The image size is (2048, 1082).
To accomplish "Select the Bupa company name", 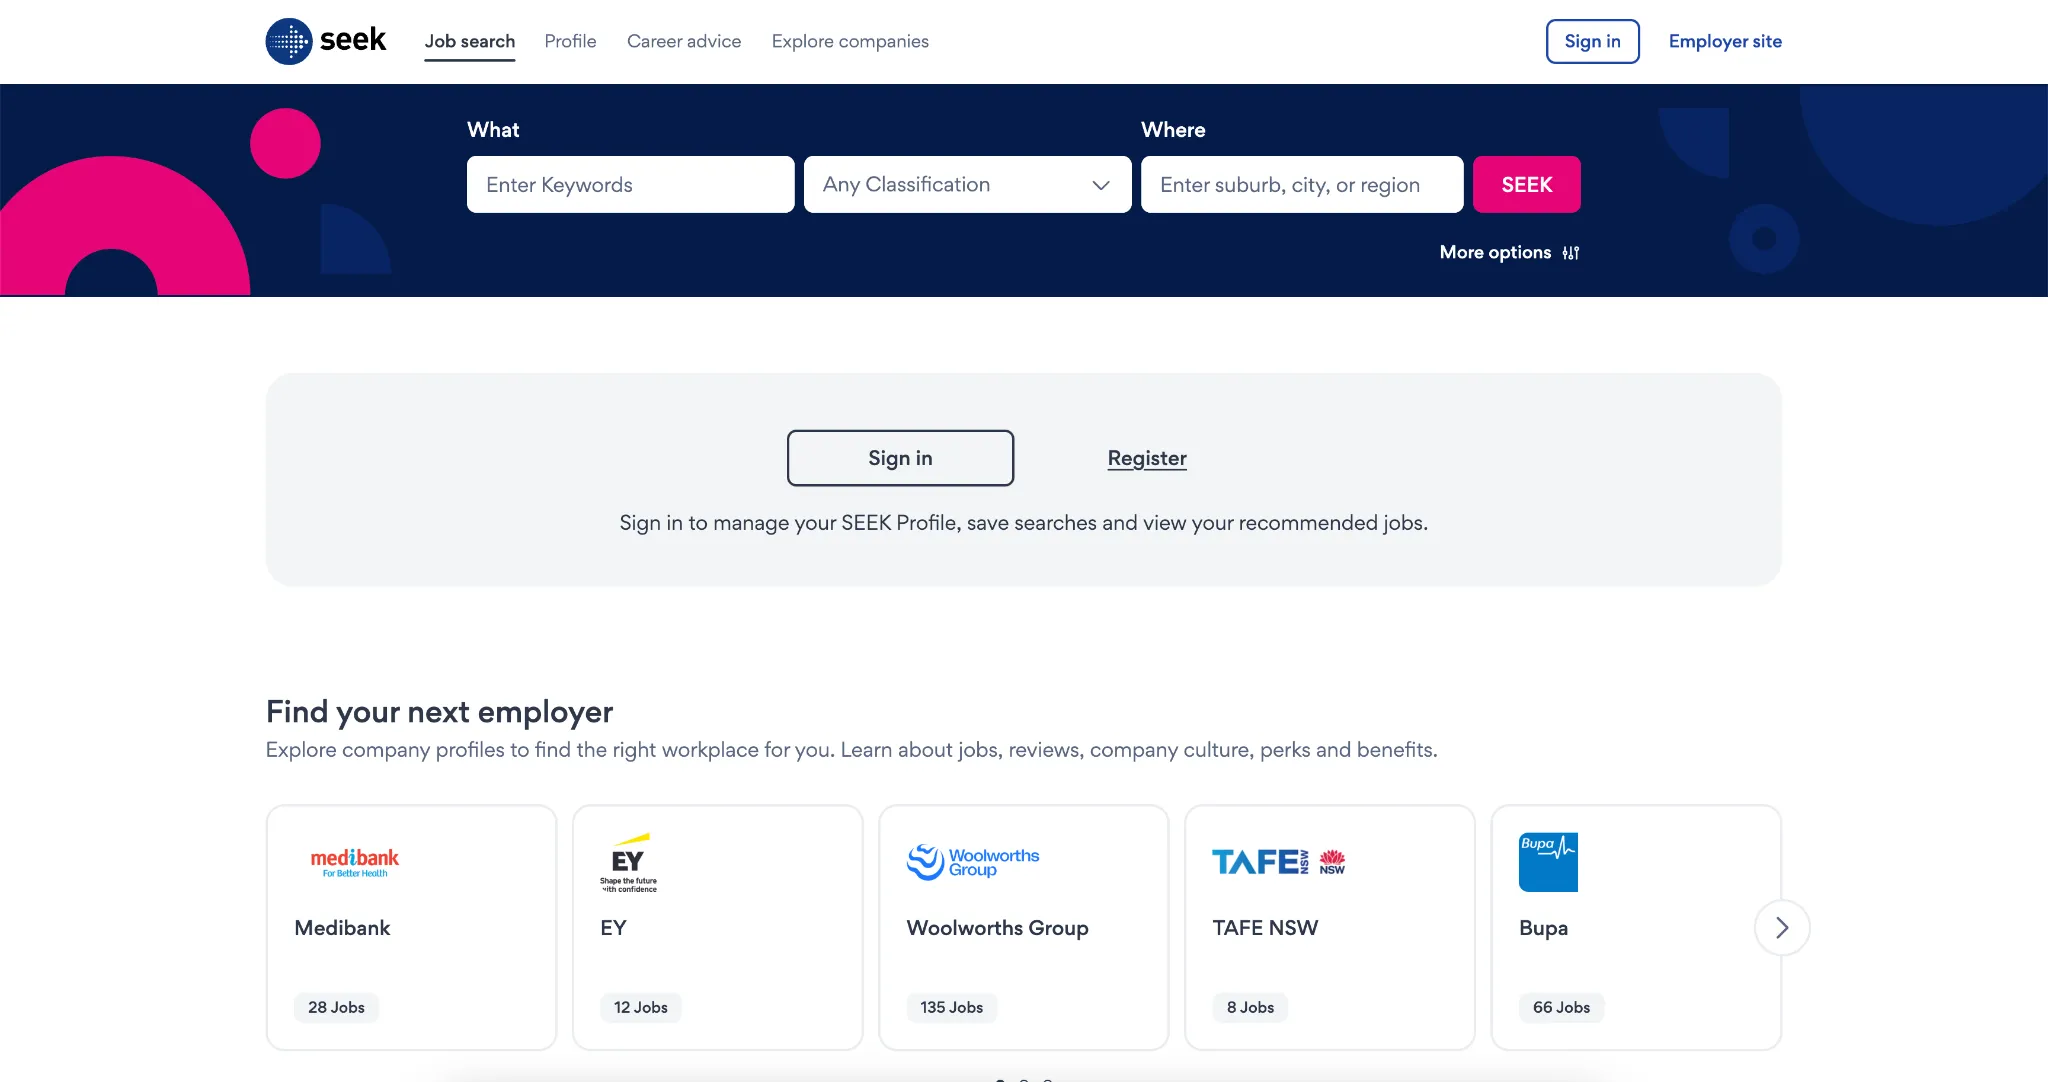I will (1543, 928).
